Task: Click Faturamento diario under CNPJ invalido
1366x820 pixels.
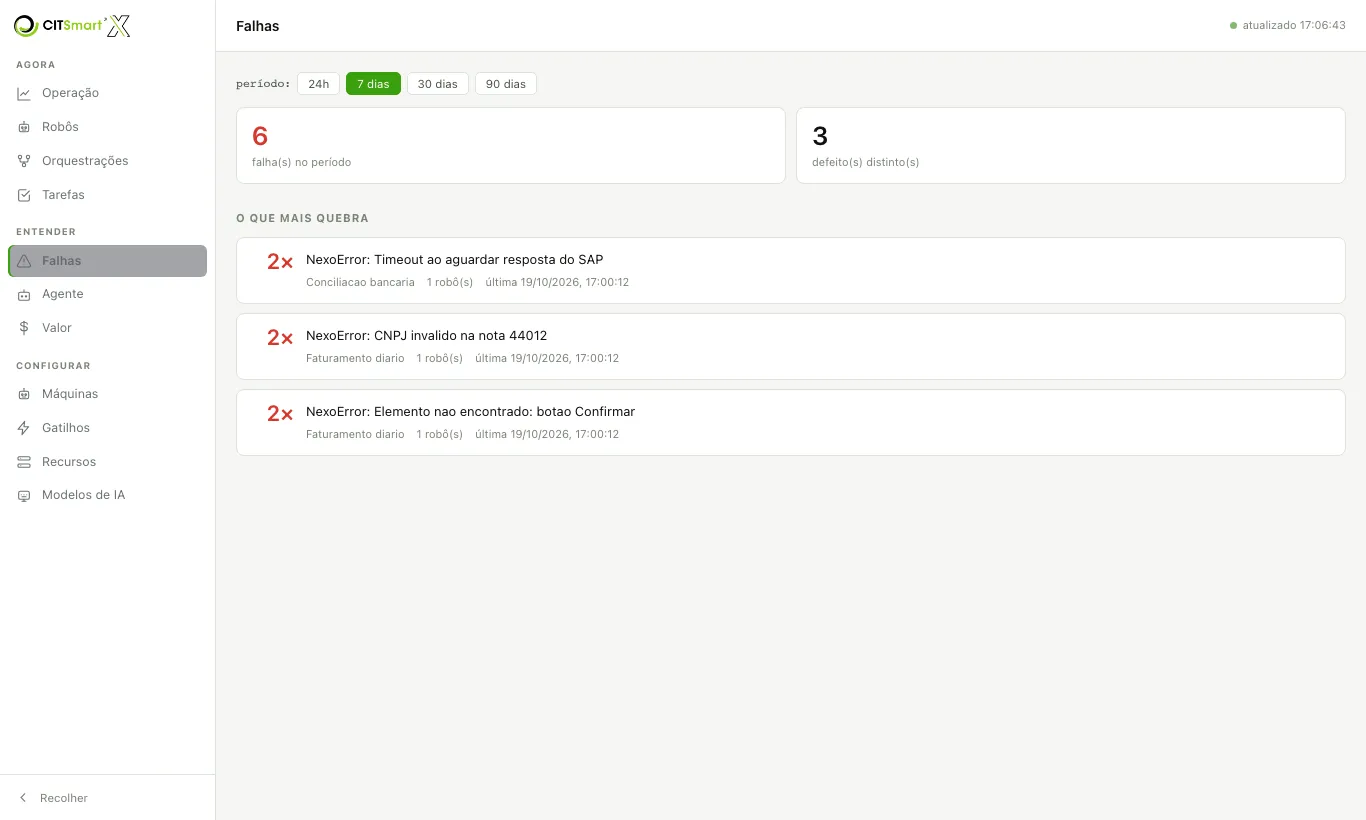Action: (355, 358)
